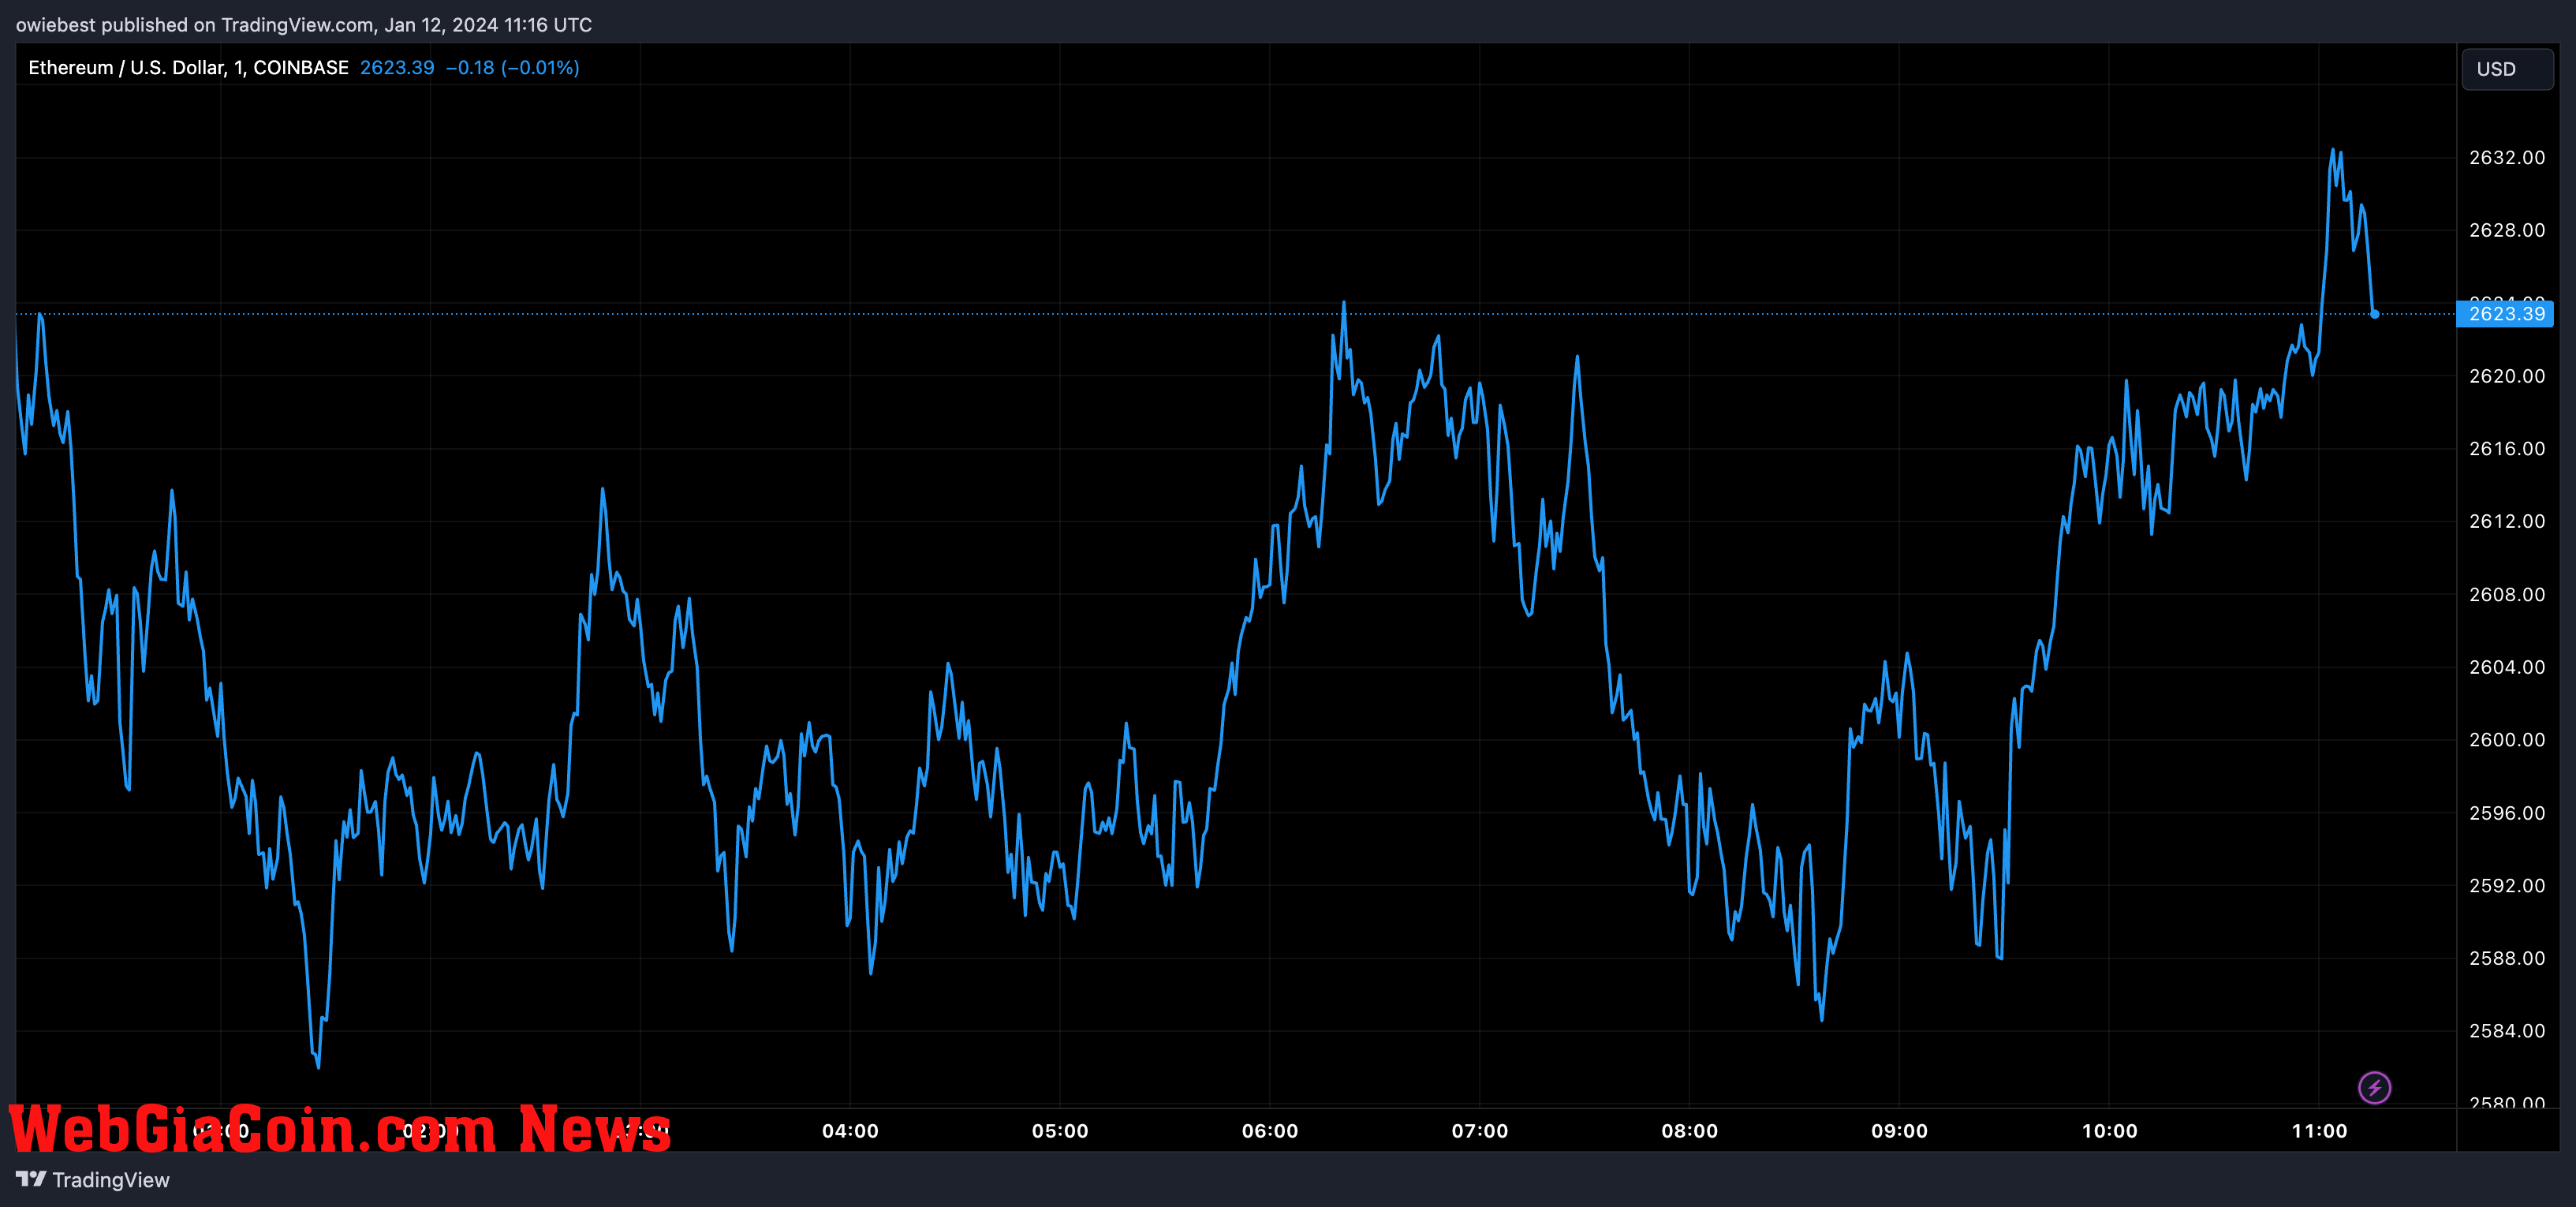Click the 10:00 time axis label
2576x1207 pixels.
(x=2110, y=1131)
